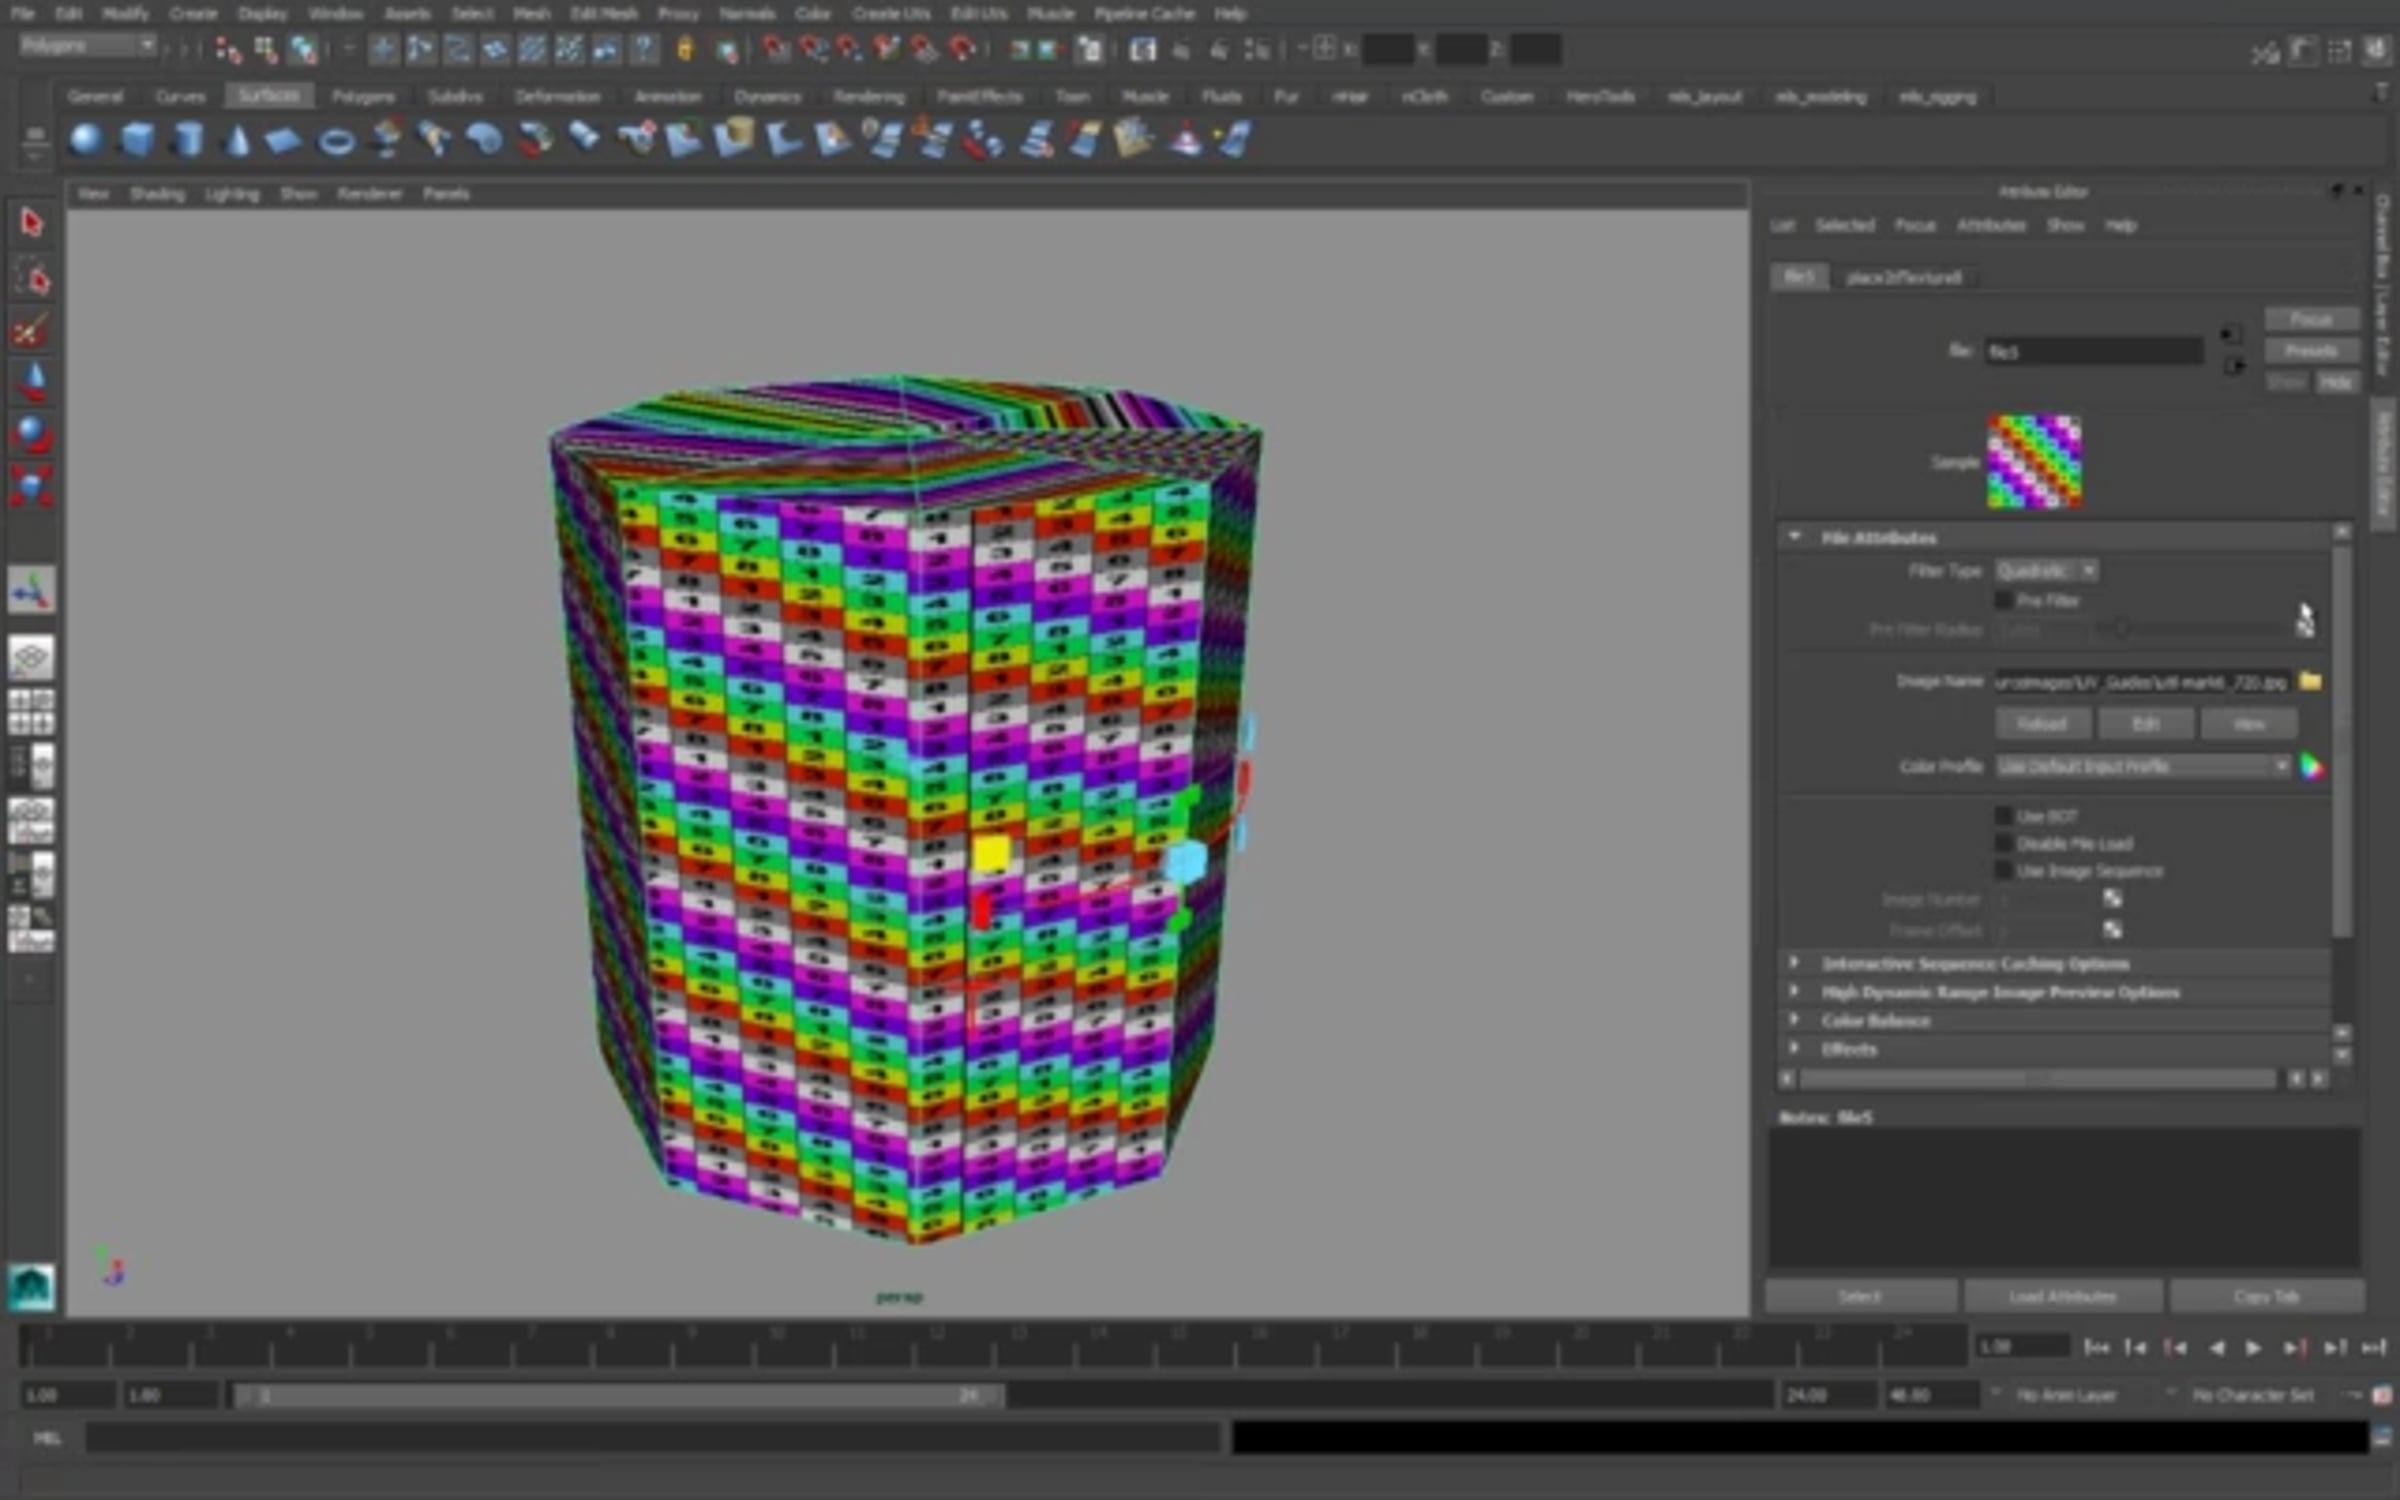This screenshot has width=2400, height=1500.
Task: Check the Use BOT option
Action: pos(2004,816)
